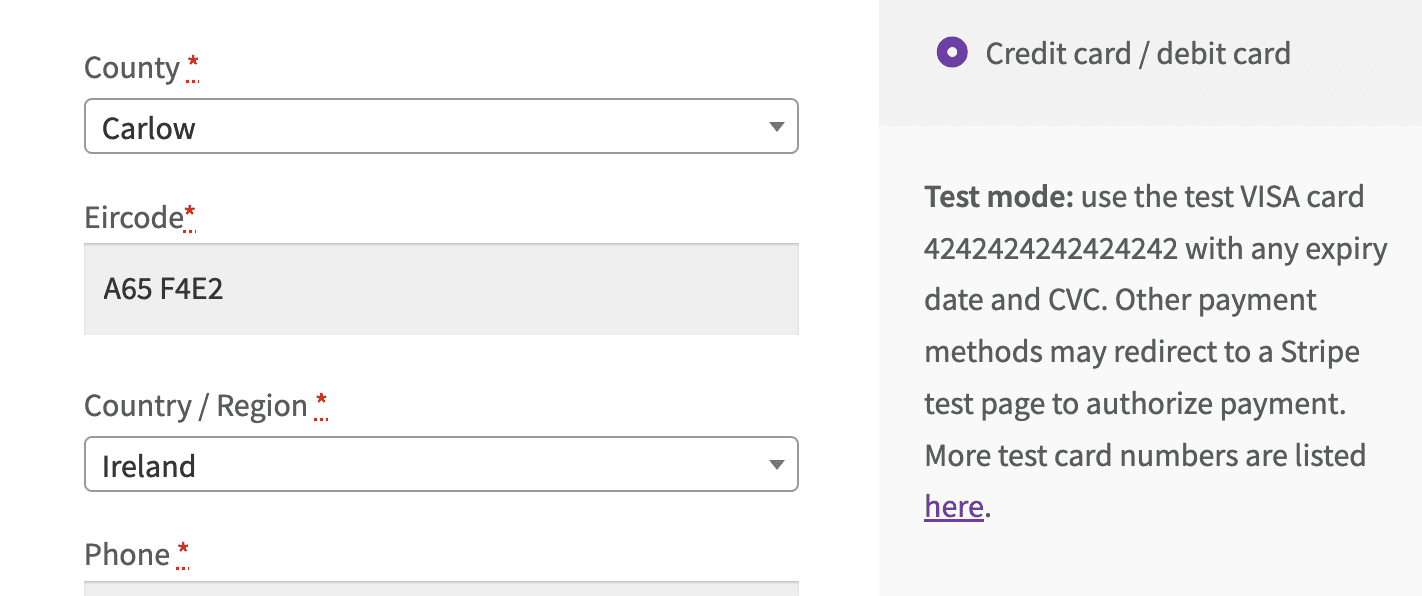1422x596 pixels.
Task: Click the selected Carlow value text
Action: click(148, 127)
